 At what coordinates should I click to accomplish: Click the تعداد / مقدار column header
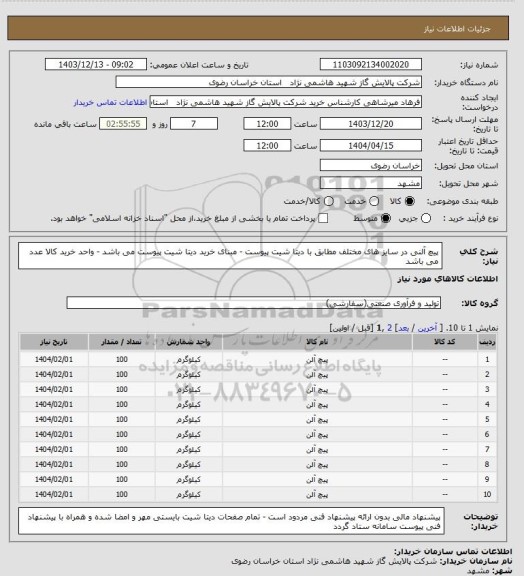click(x=122, y=342)
